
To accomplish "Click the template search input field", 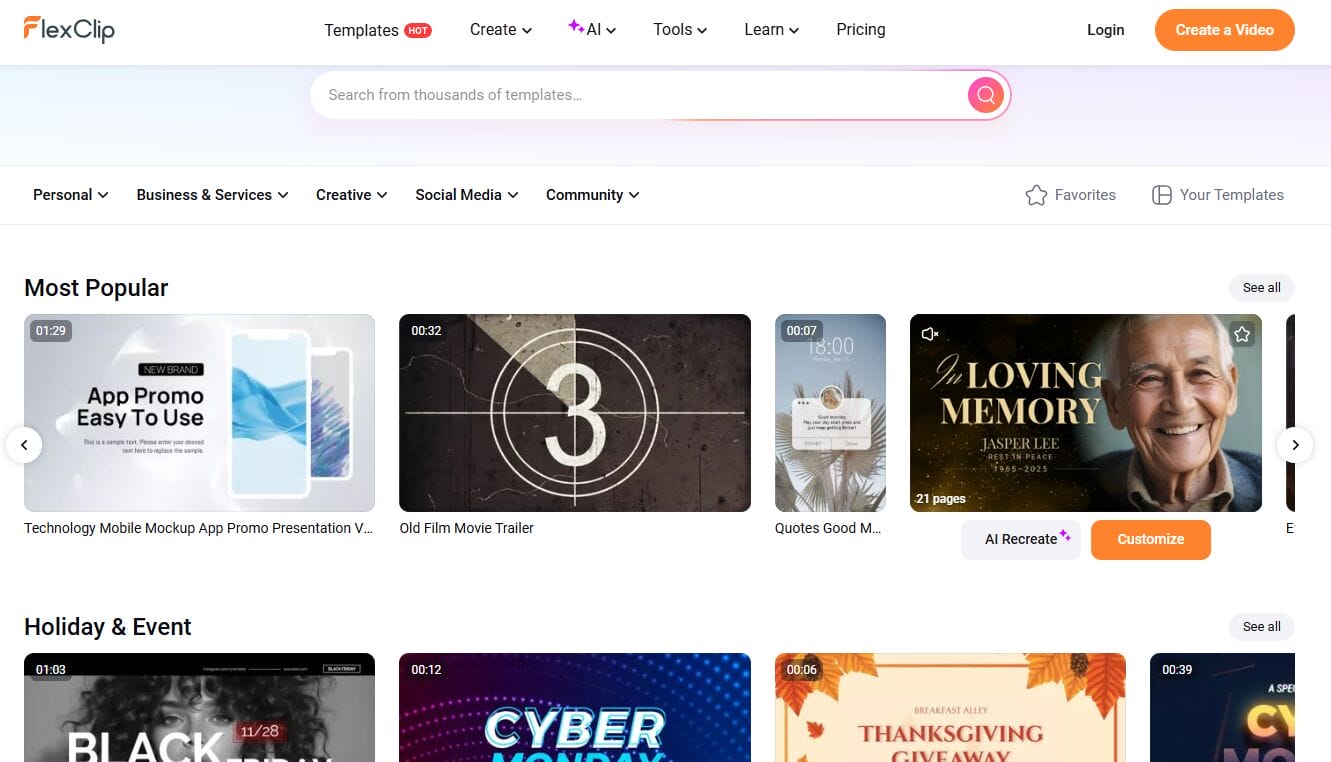I will point(640,95).
